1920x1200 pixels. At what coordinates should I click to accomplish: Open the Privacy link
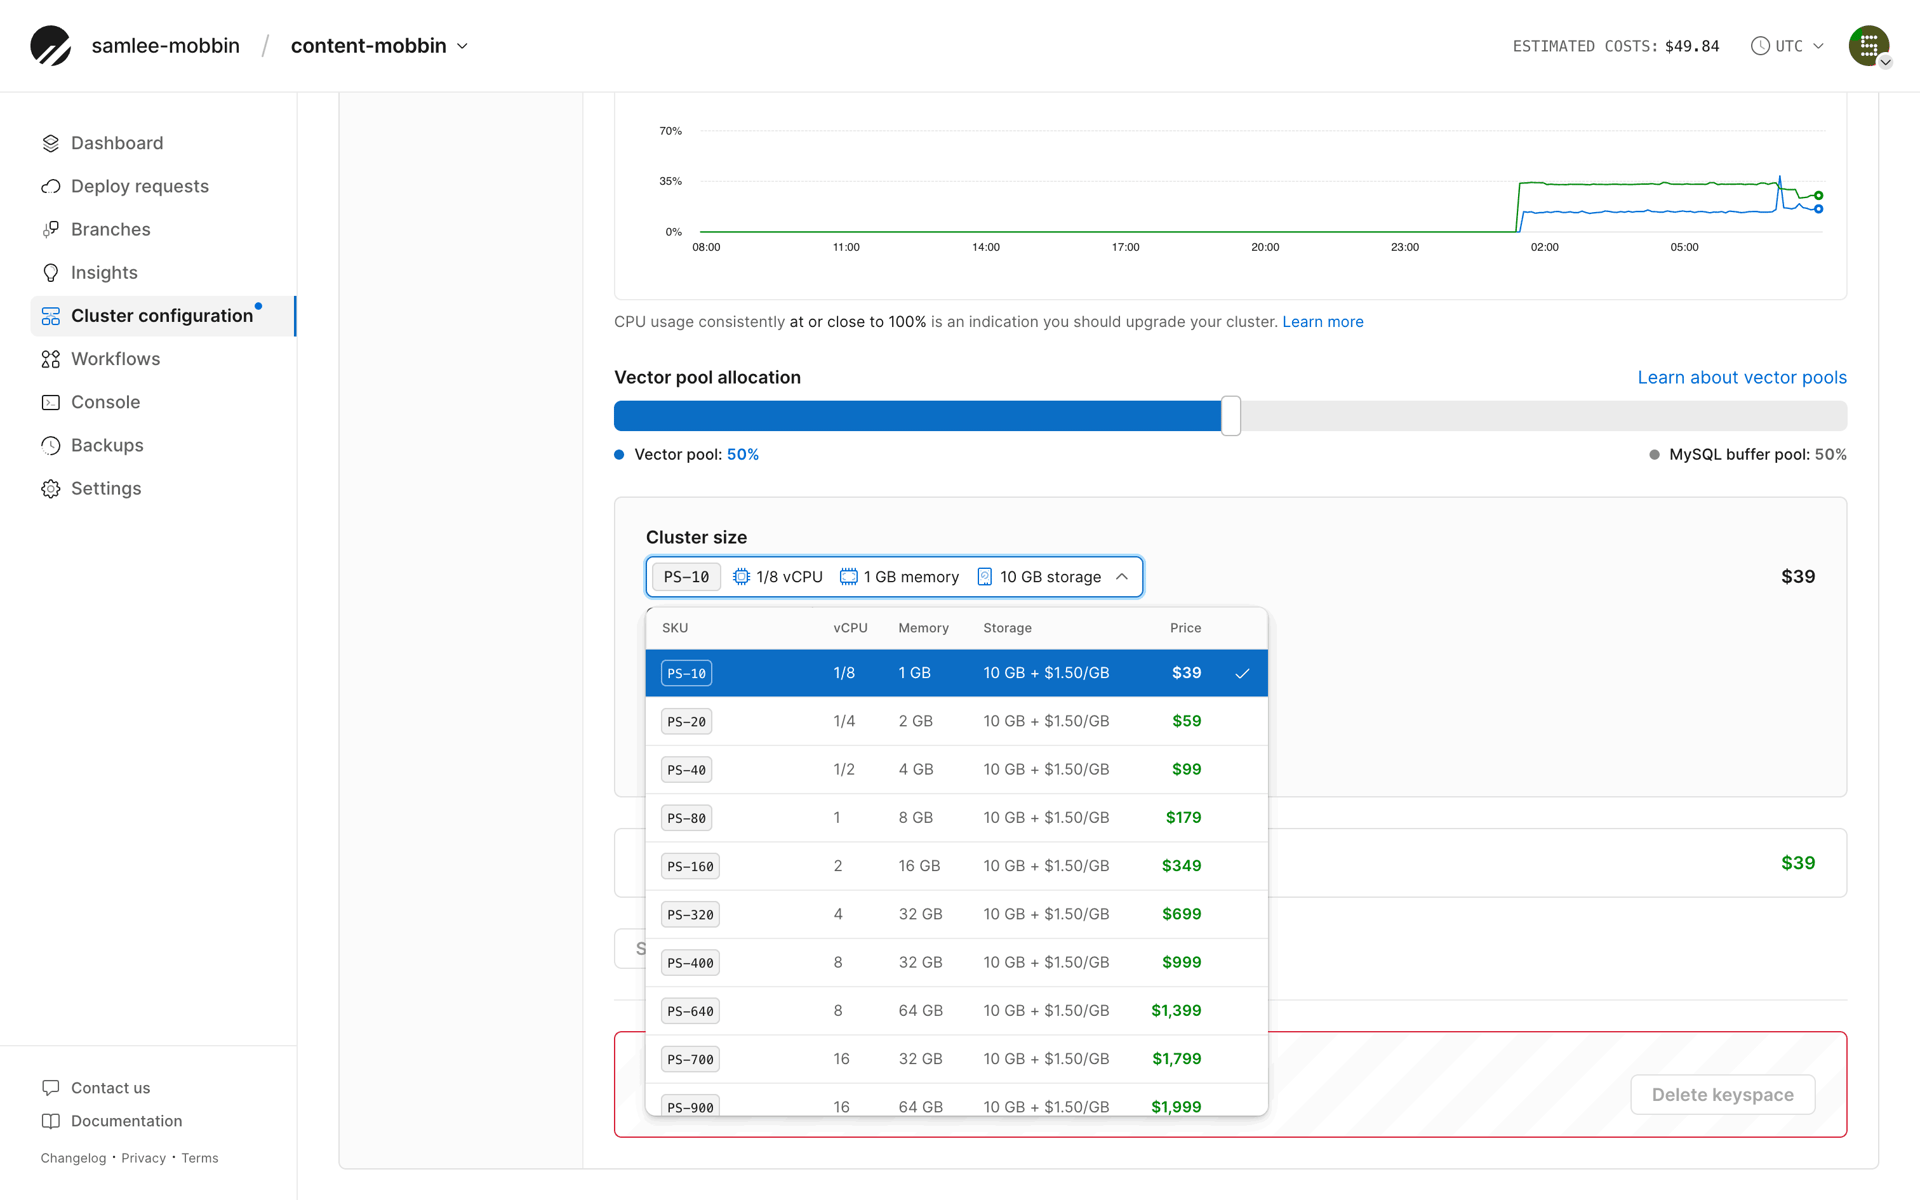pos(143,1158)
